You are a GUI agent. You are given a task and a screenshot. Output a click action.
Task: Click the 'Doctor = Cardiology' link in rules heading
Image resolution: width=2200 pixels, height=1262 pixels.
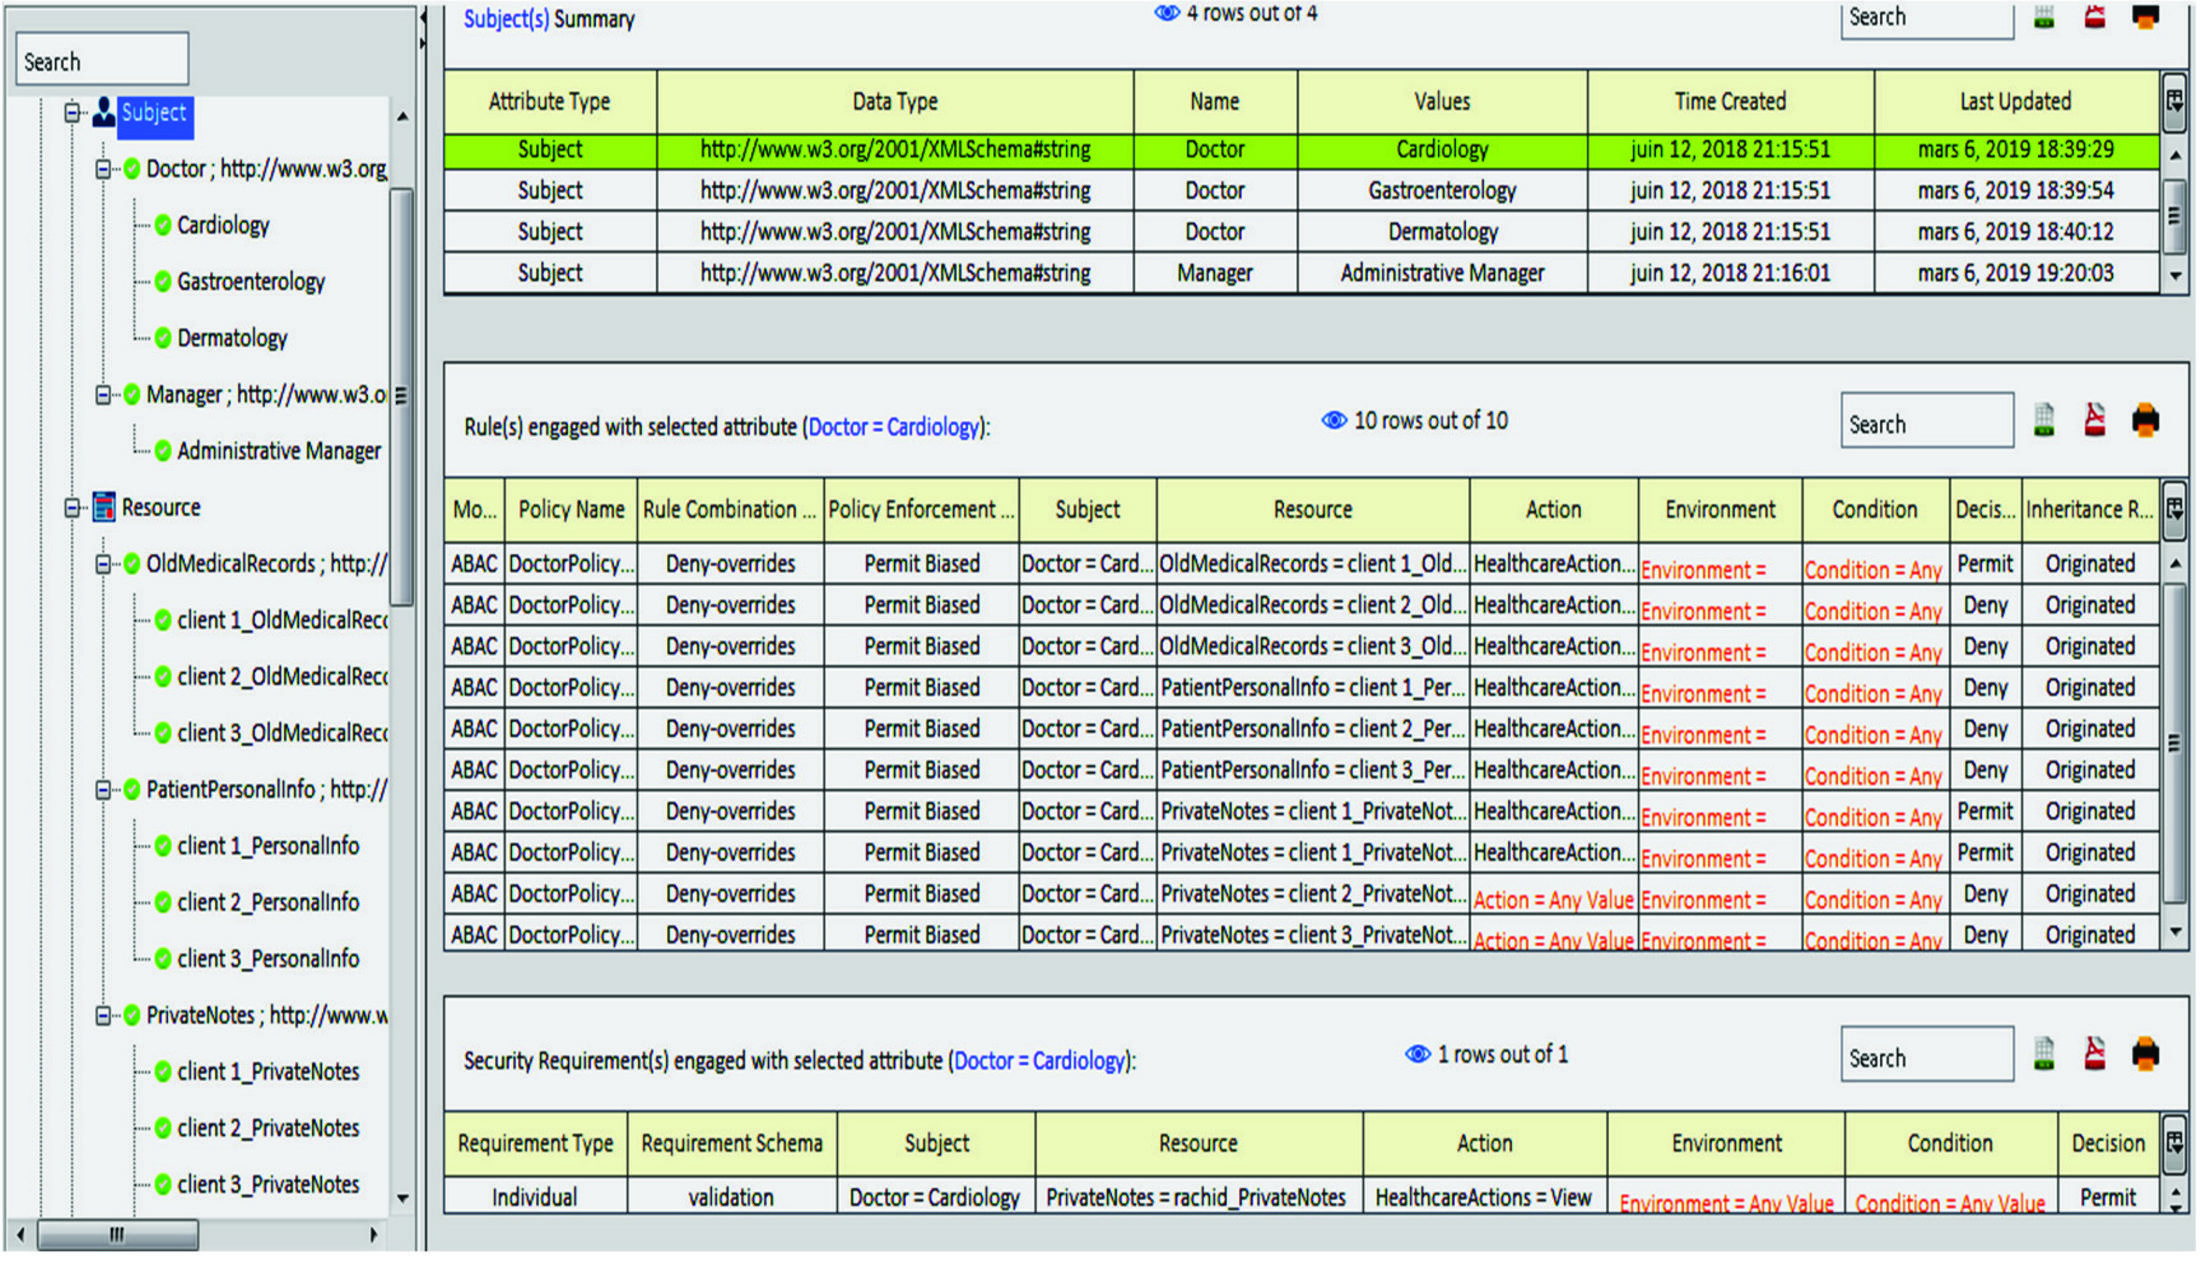894,427
